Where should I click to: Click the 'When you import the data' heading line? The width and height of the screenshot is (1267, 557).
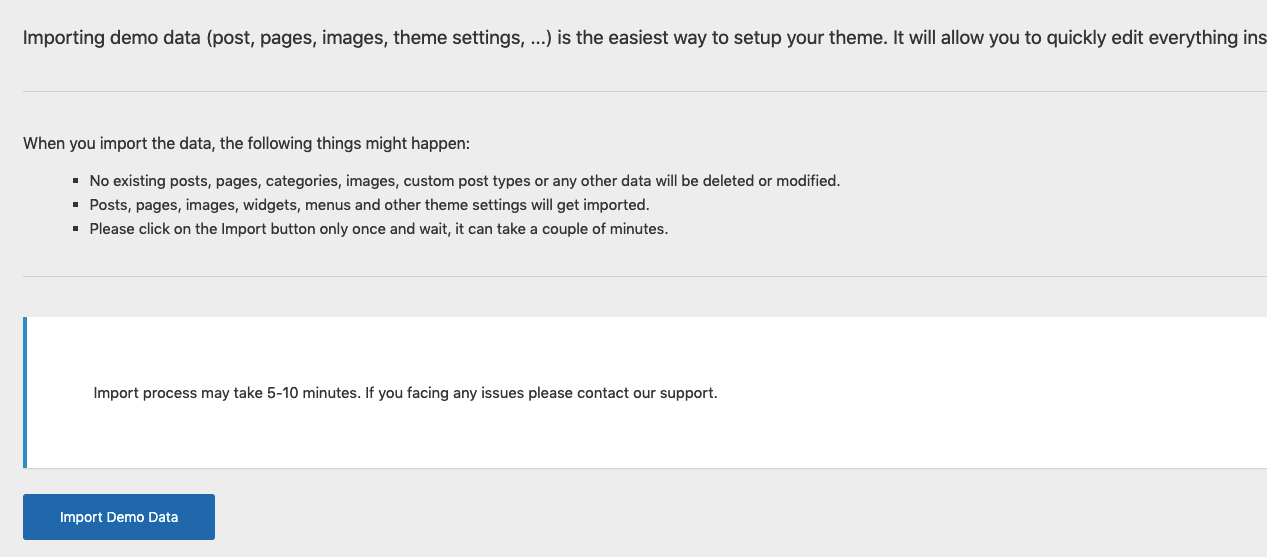tap(246, 143)
